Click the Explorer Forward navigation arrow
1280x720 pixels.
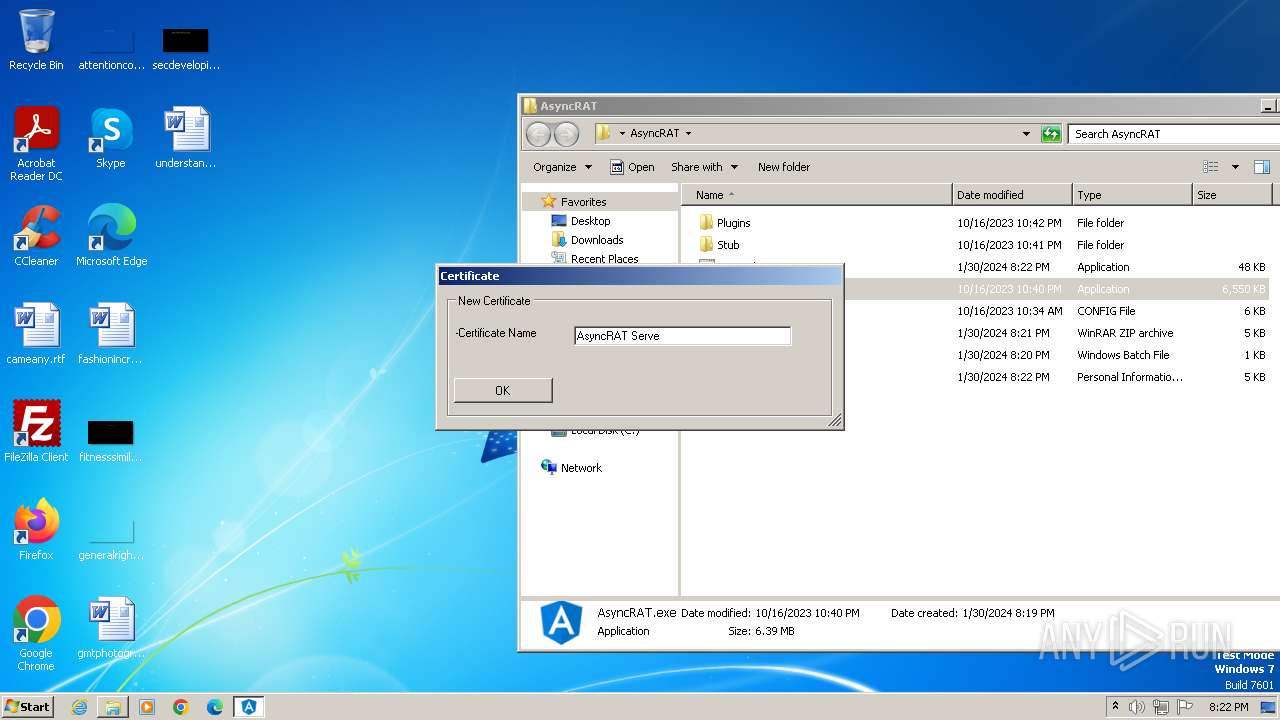tap(566, 134)
